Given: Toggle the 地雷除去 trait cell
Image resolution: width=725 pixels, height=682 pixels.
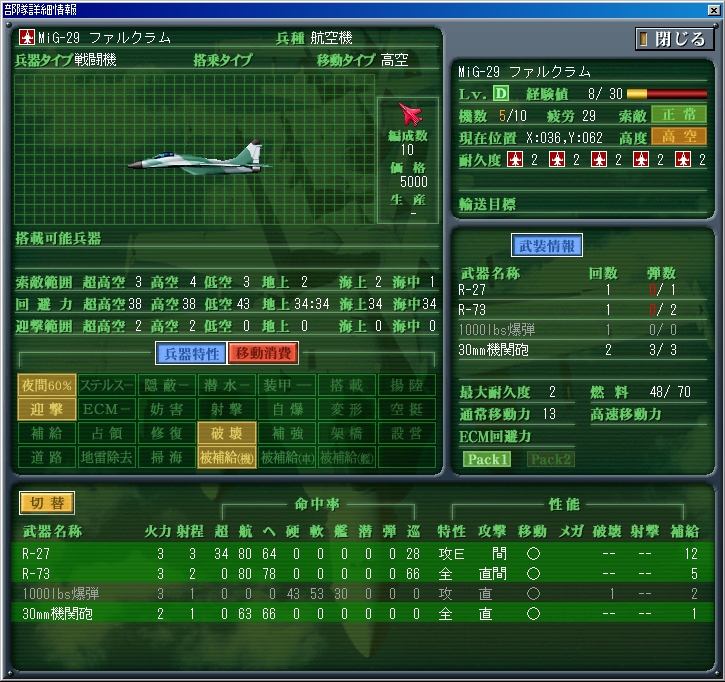Looking at the screenshot, I should click(x=107, y=457).
